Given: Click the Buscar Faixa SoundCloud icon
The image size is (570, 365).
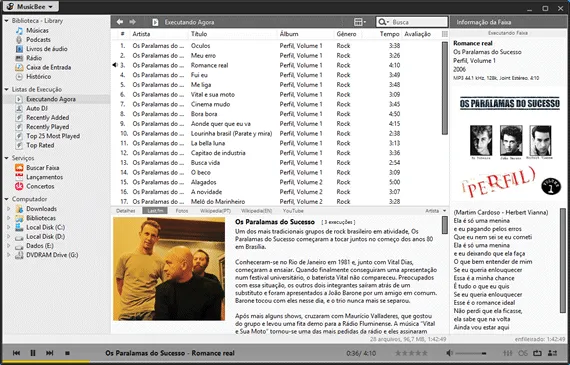Looking at the screenshot, I should [19, 168].
